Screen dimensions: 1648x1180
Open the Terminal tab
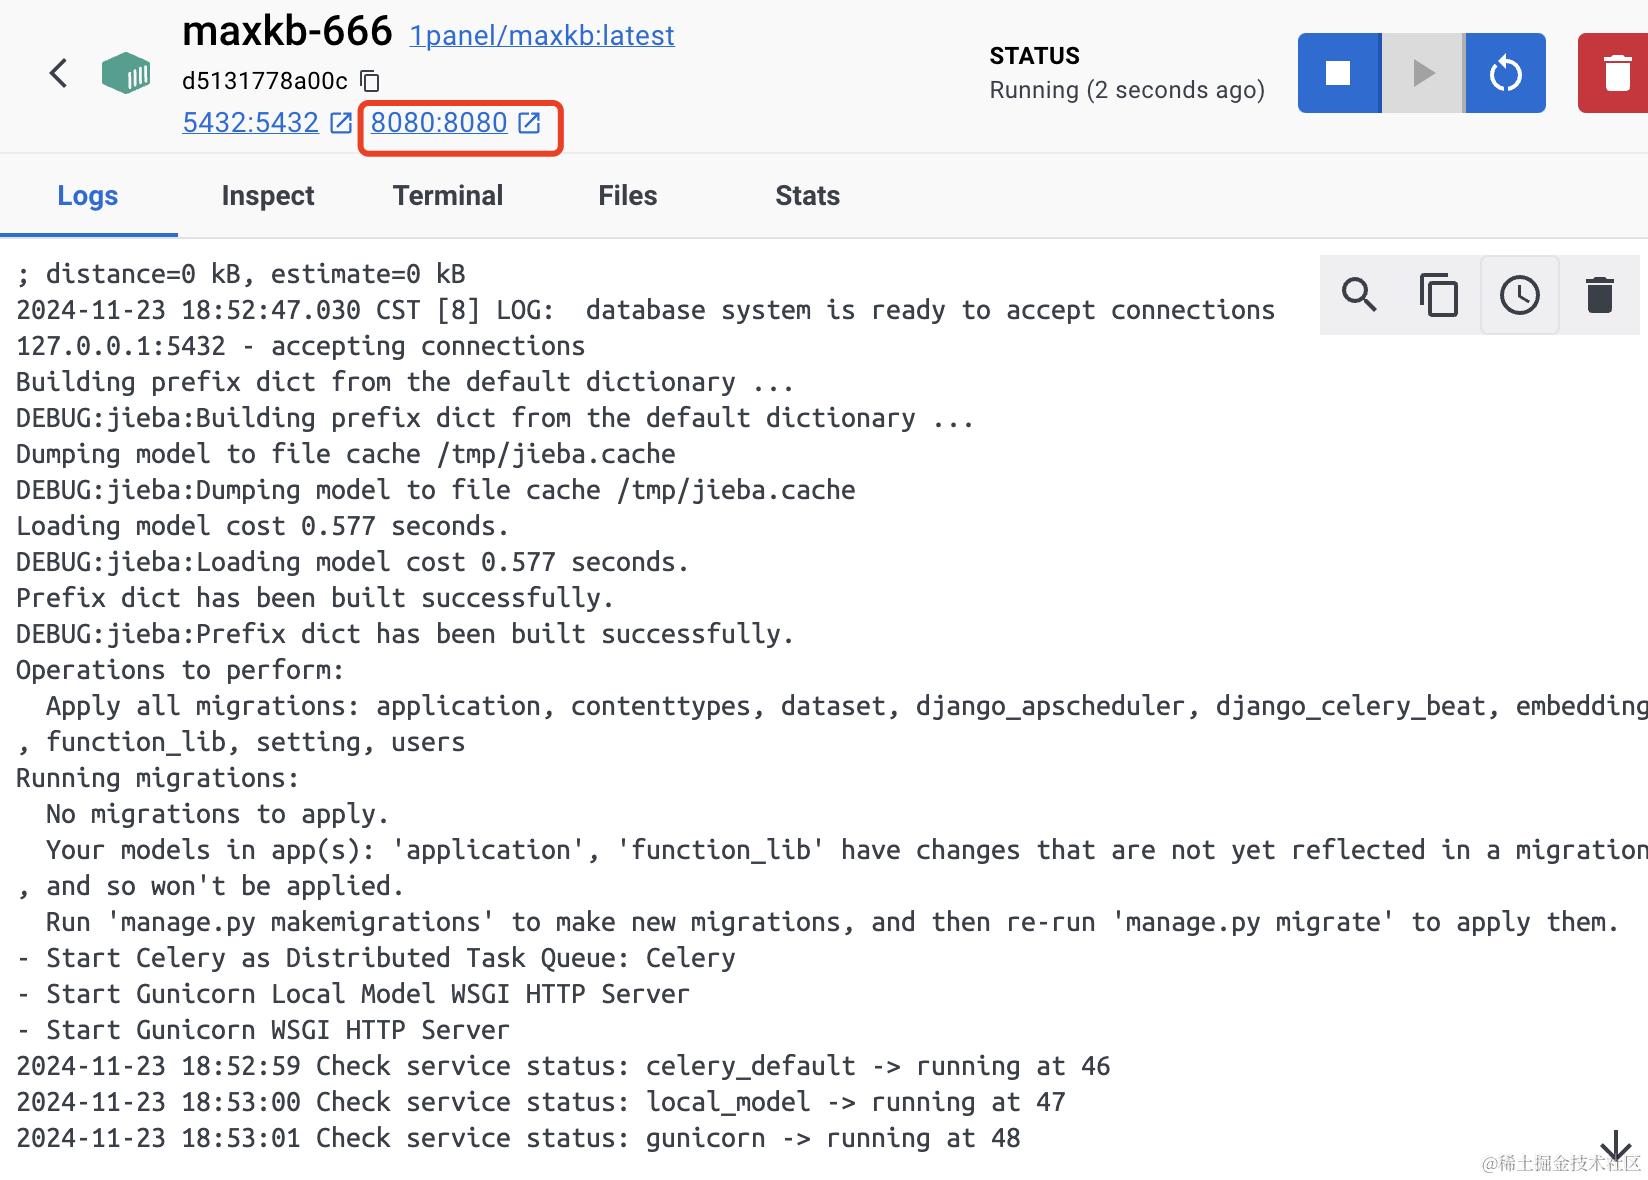click(448, 196)
